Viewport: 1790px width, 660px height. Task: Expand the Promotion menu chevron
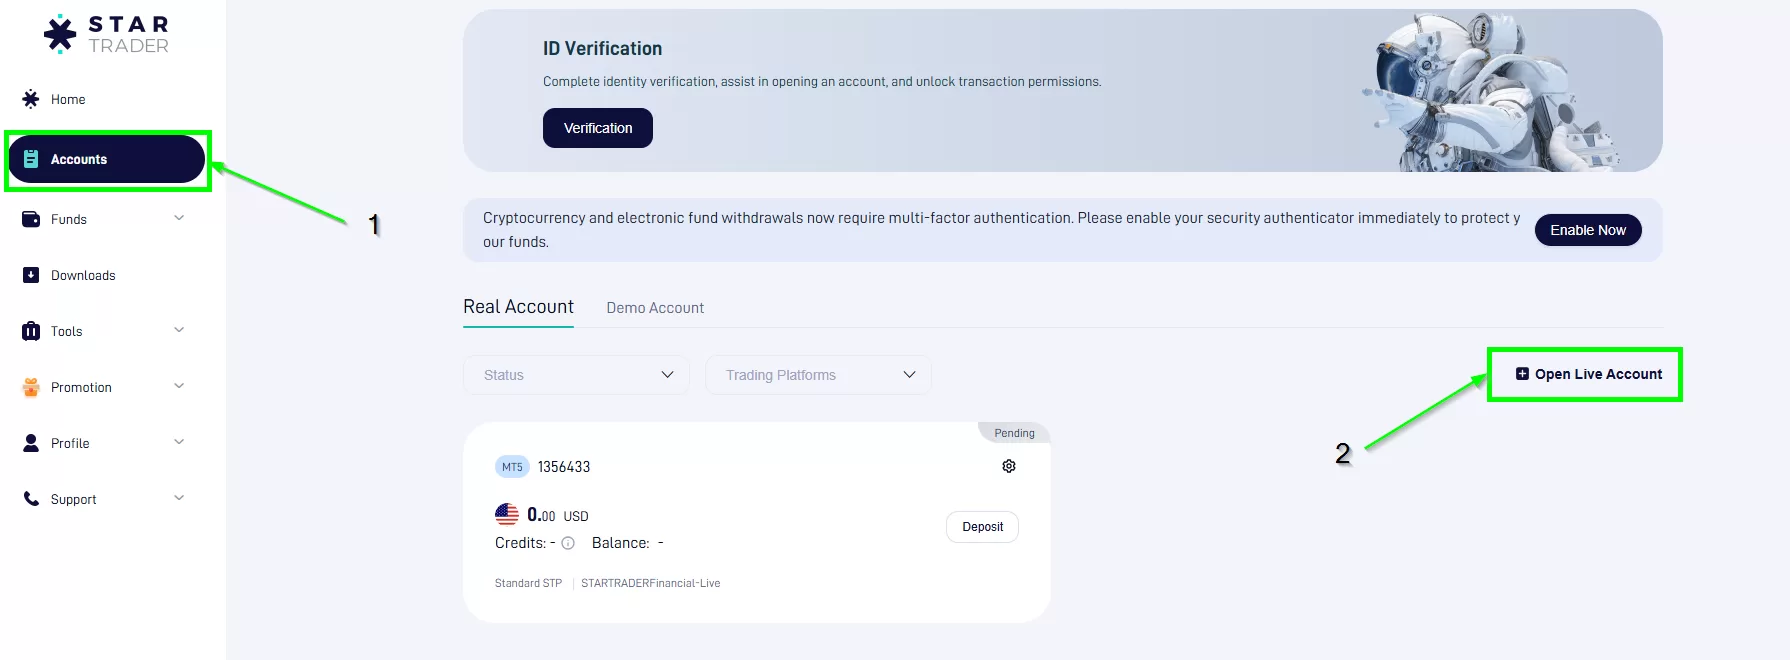pyautogui.click(x=179, y=386)
